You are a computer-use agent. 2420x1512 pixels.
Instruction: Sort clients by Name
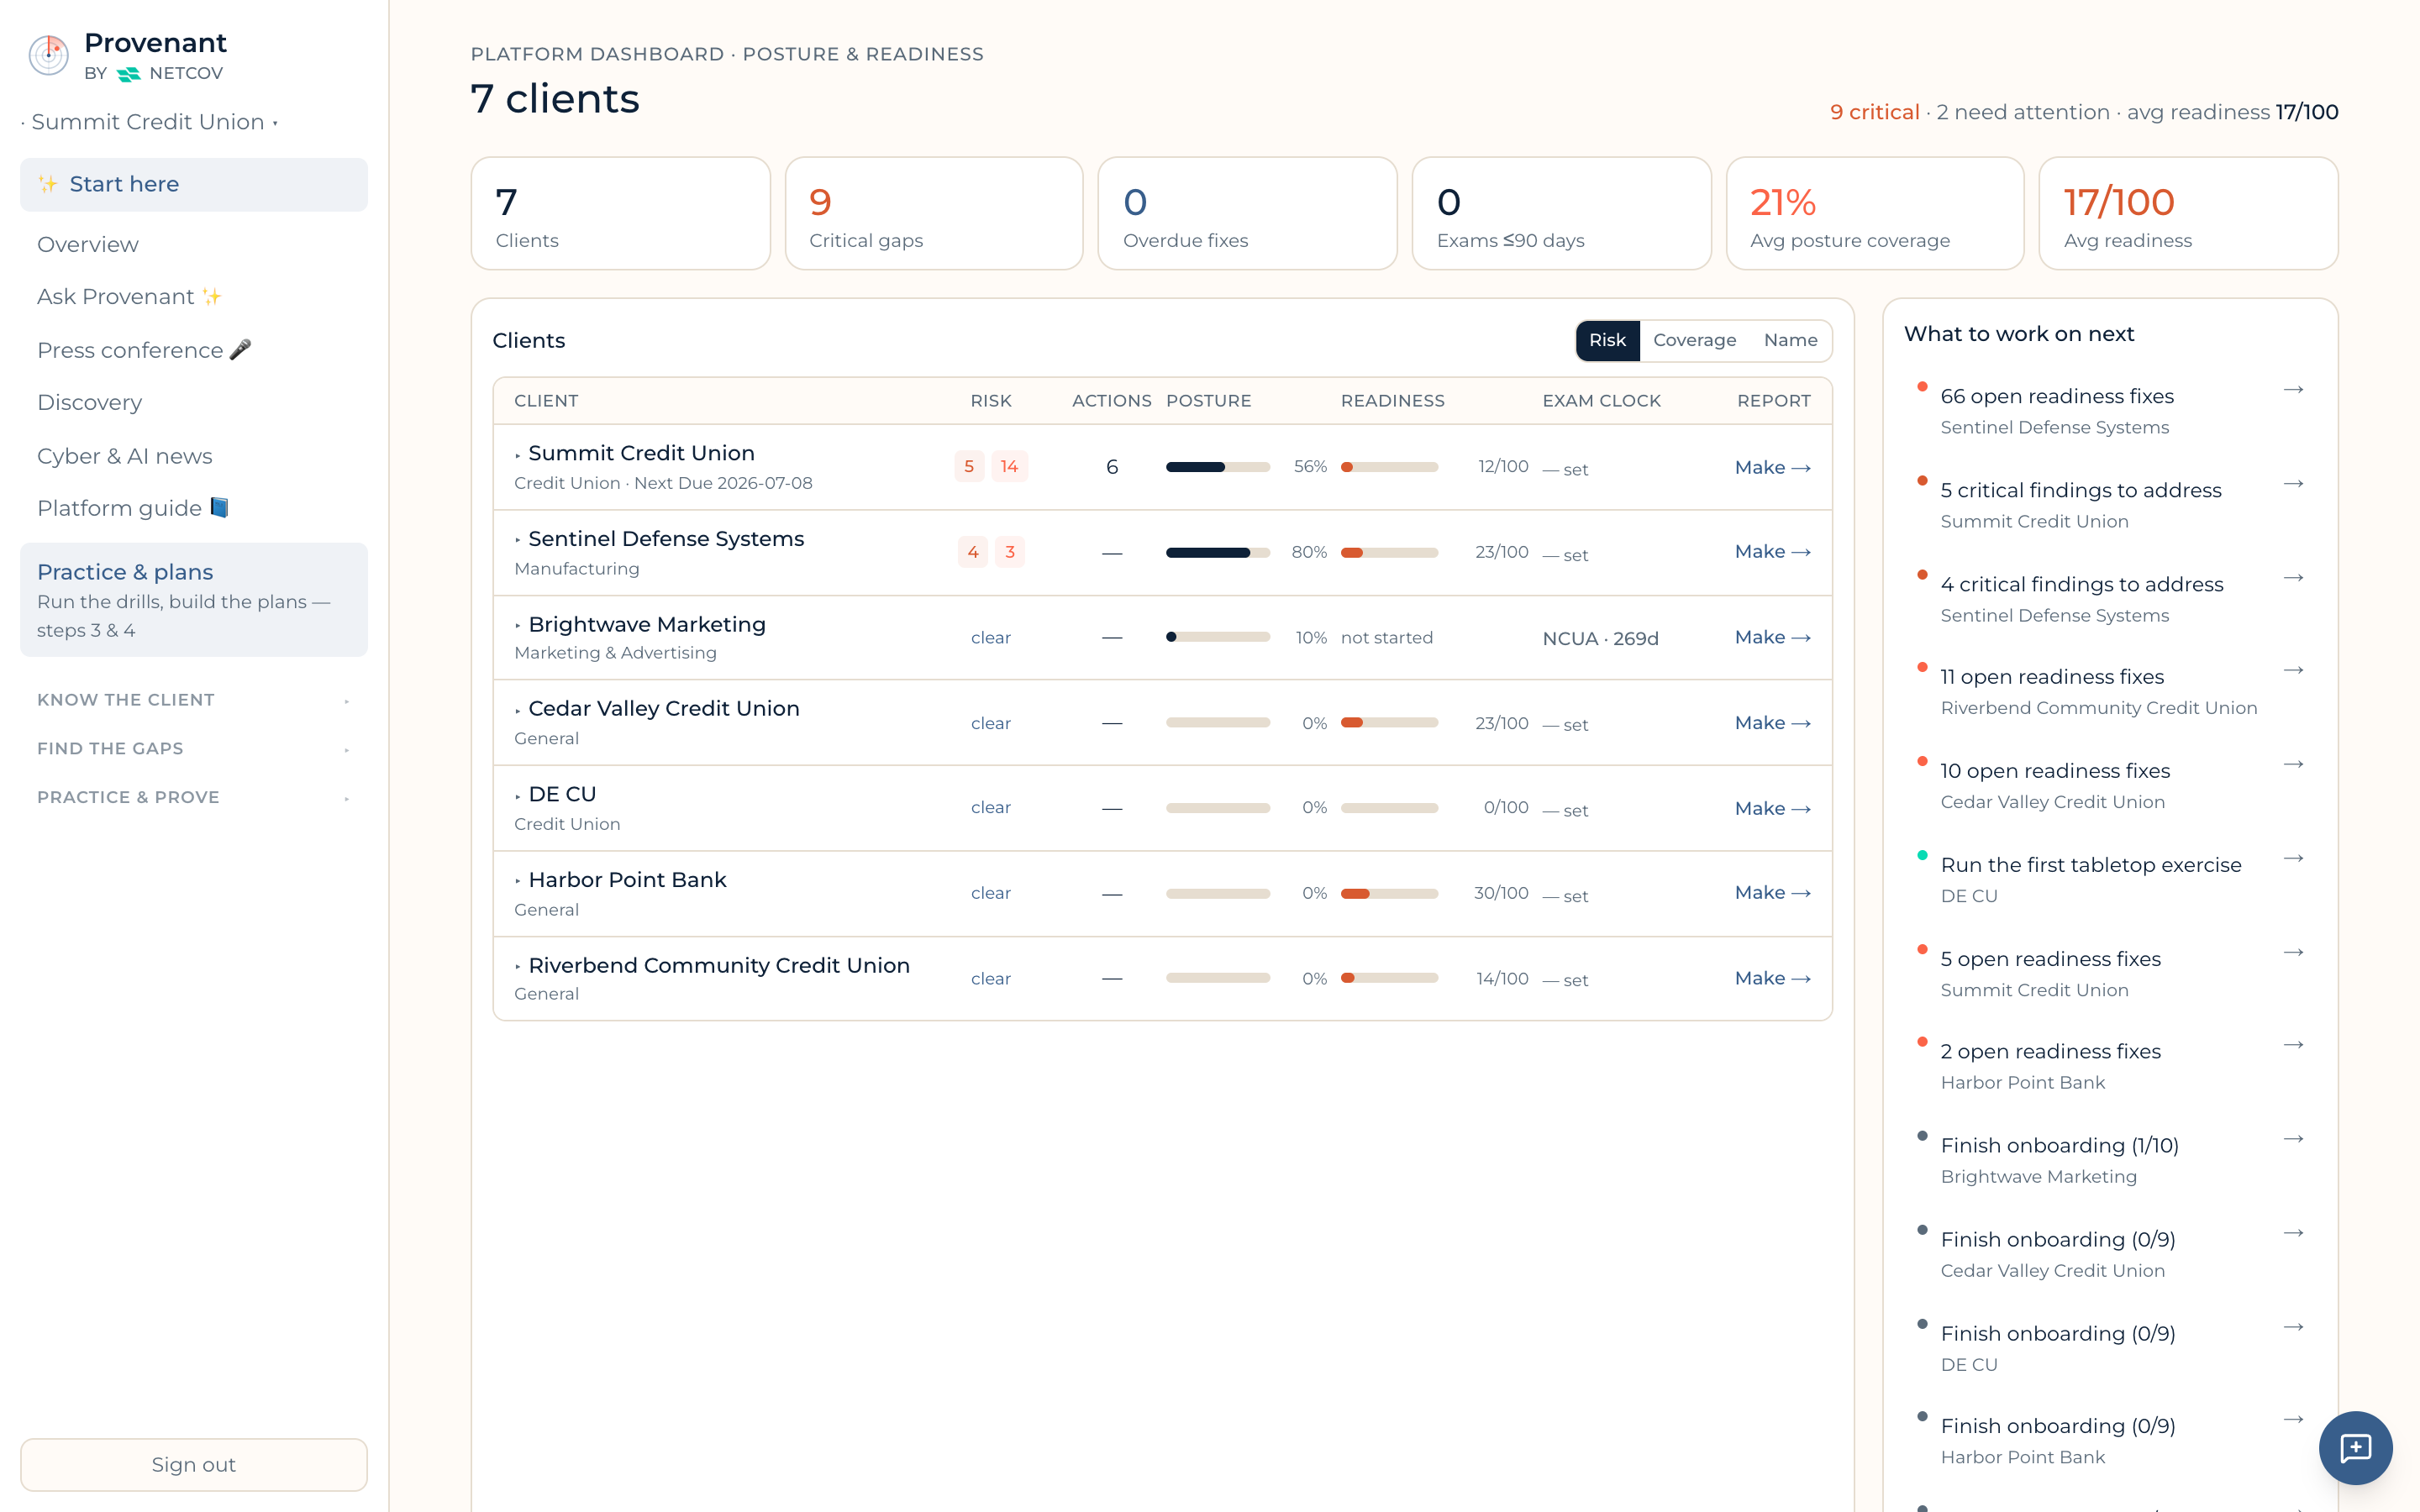(1790, 340)
